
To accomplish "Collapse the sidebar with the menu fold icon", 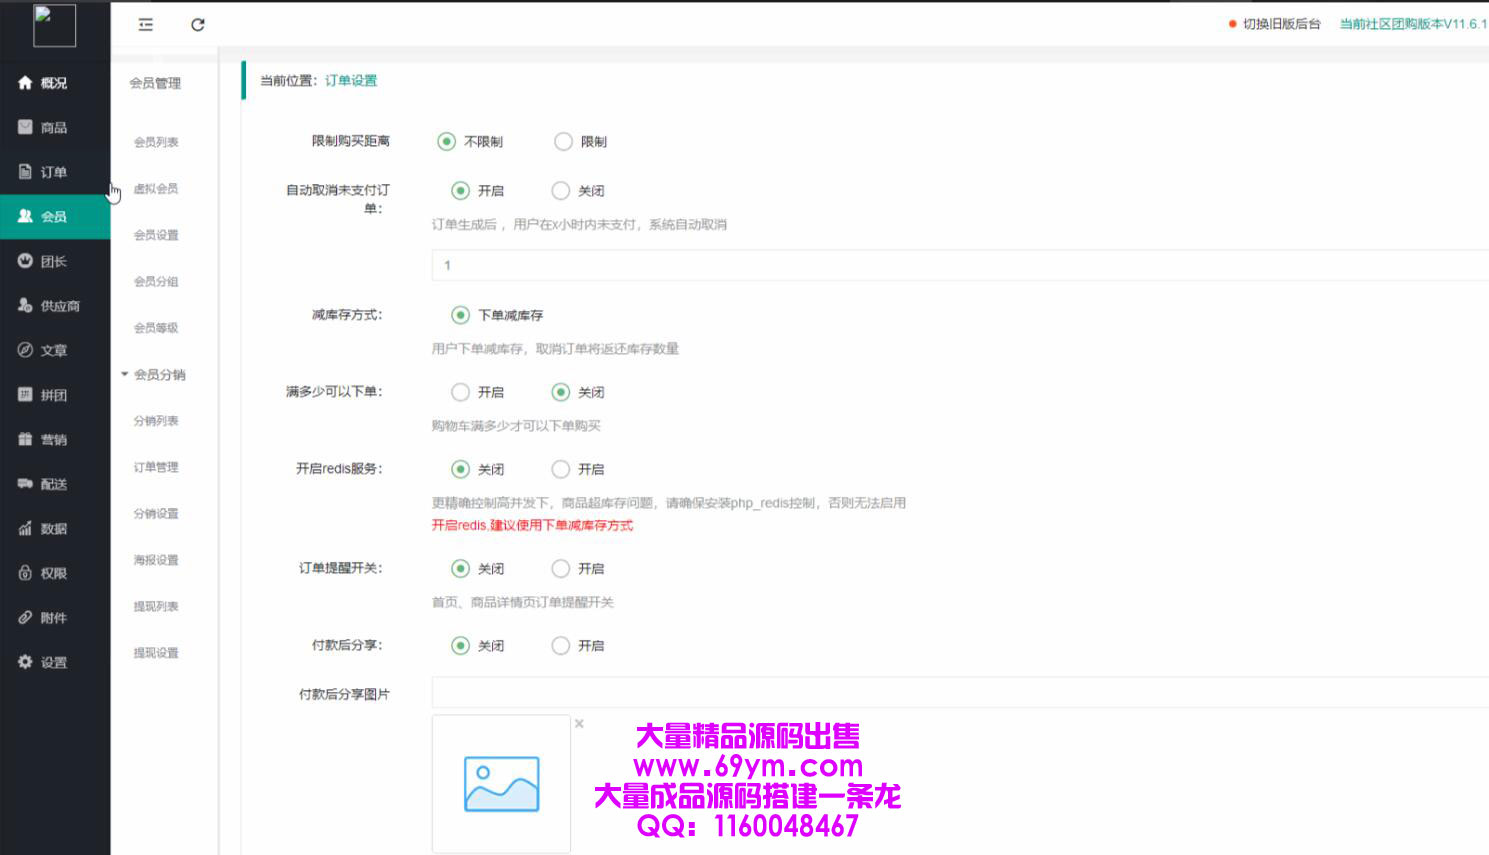I will (x=146, y=25).
